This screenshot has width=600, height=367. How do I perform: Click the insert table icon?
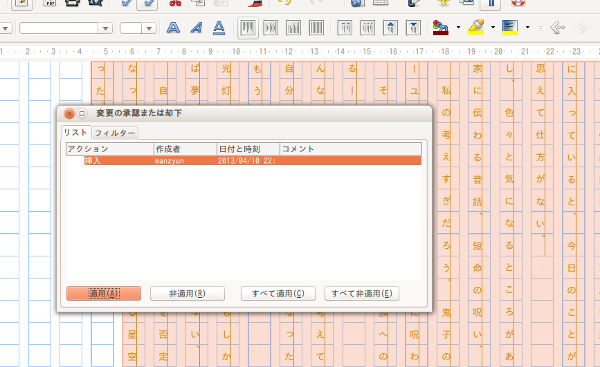(x=381, y=3)
